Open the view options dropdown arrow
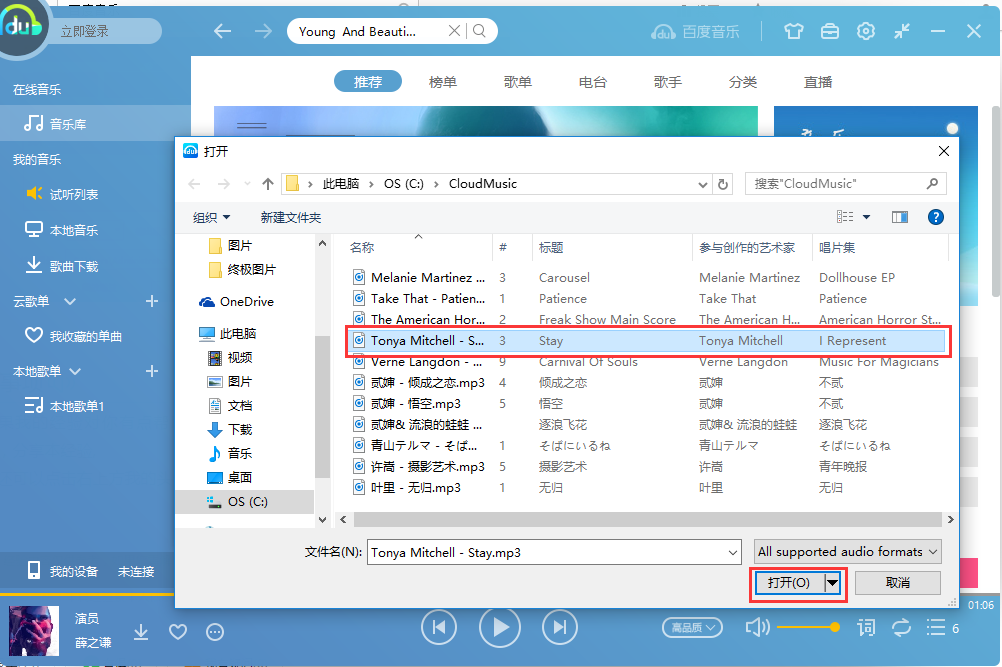1002x667 pixels. [x=866, y=217]
